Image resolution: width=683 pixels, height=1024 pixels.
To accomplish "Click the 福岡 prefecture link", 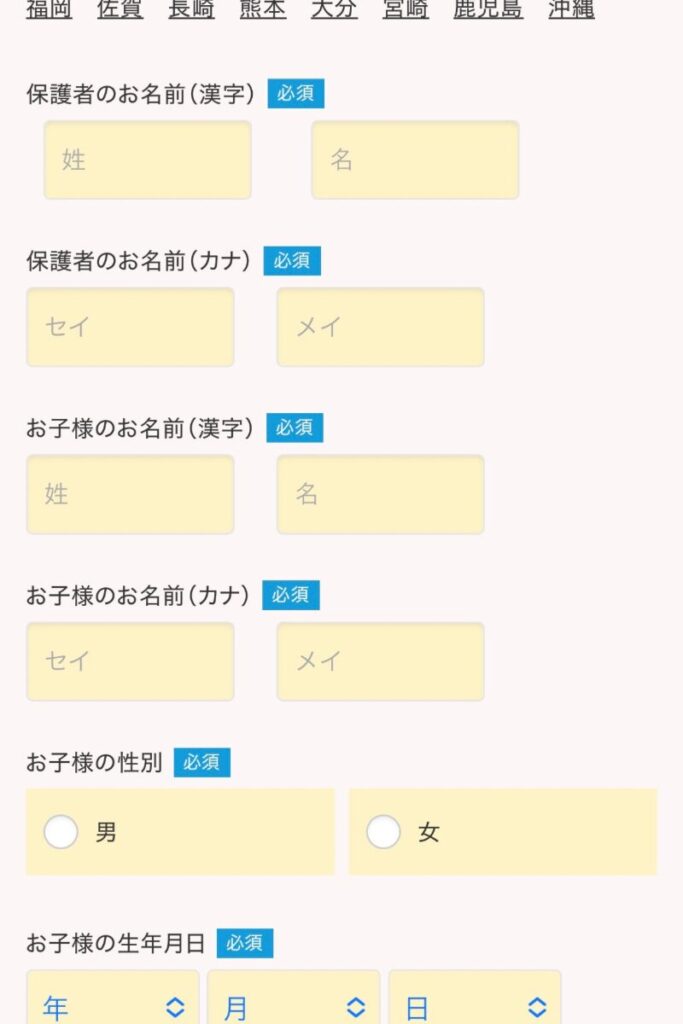I will (49, 10).
